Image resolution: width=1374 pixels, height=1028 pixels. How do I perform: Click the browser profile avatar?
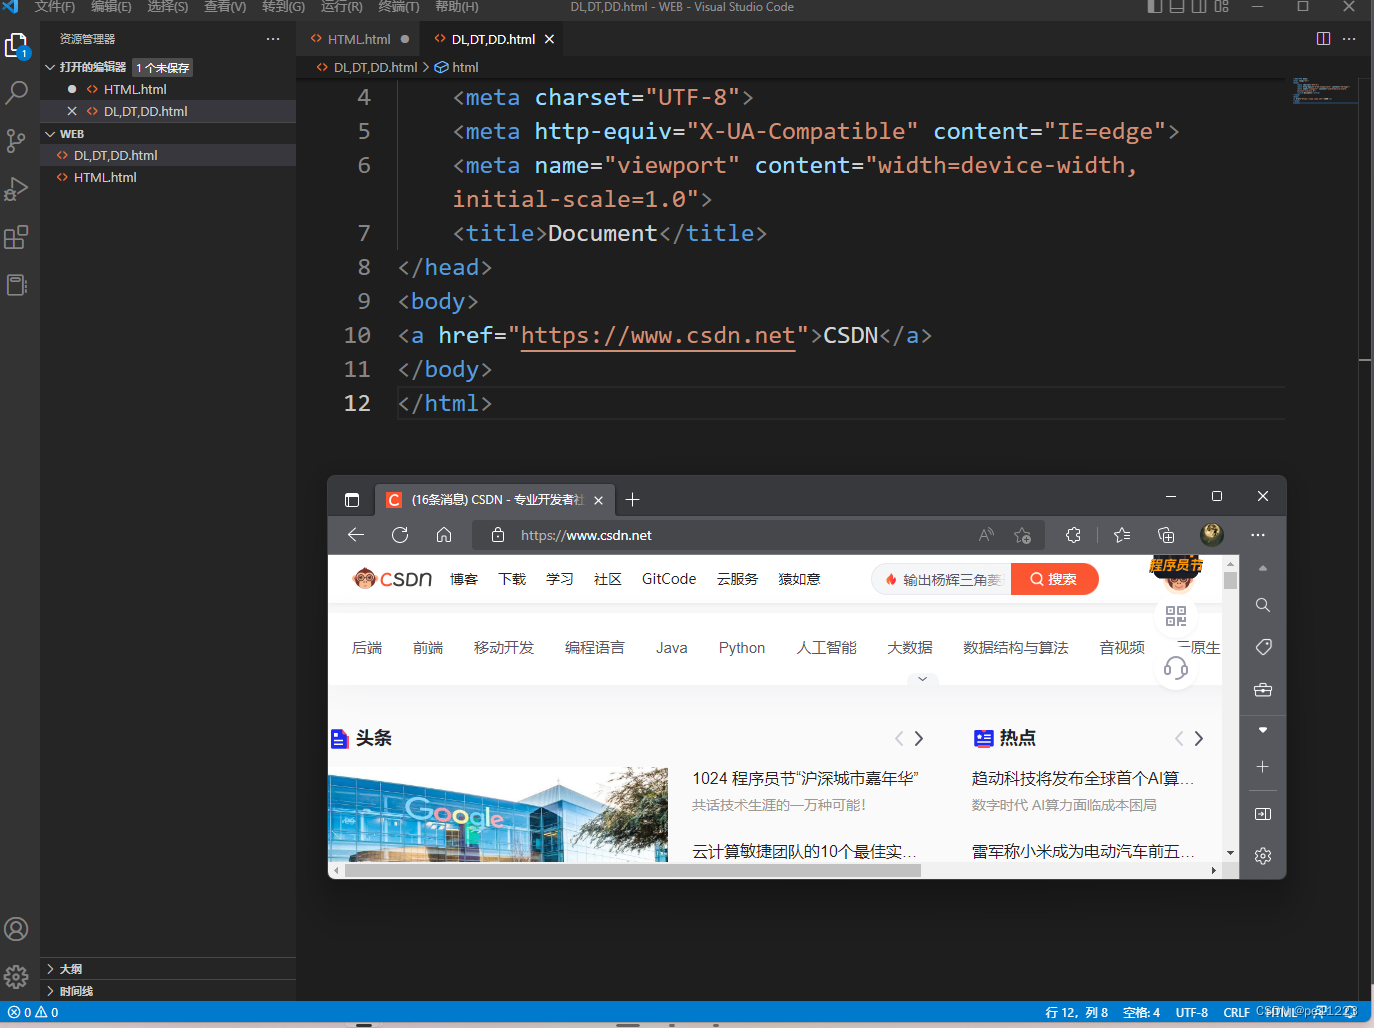1212,535
